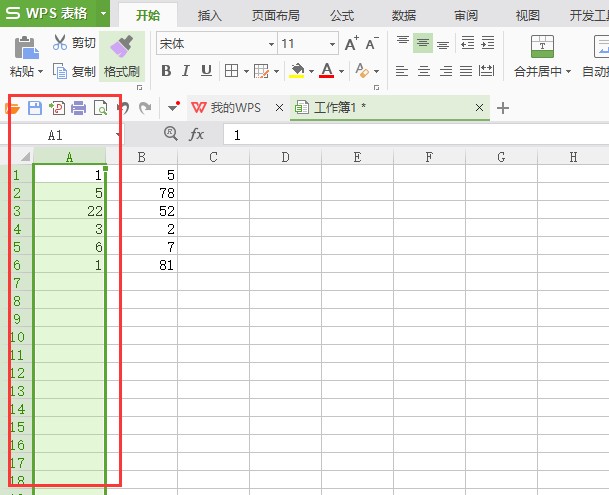Click the Print icon in quick toolbar
Viewport: 609px width, 495px height.
(78, 108)
